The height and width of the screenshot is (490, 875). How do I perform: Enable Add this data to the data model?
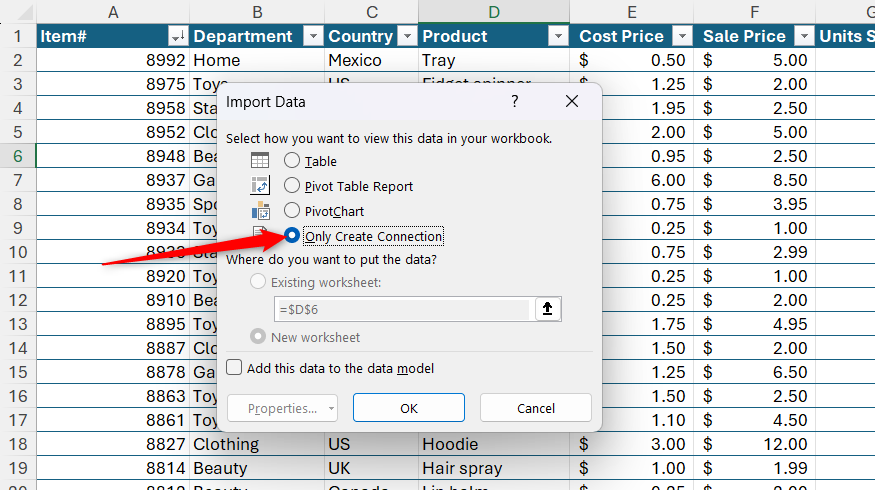pyautogui.click(x=234, y=367)
